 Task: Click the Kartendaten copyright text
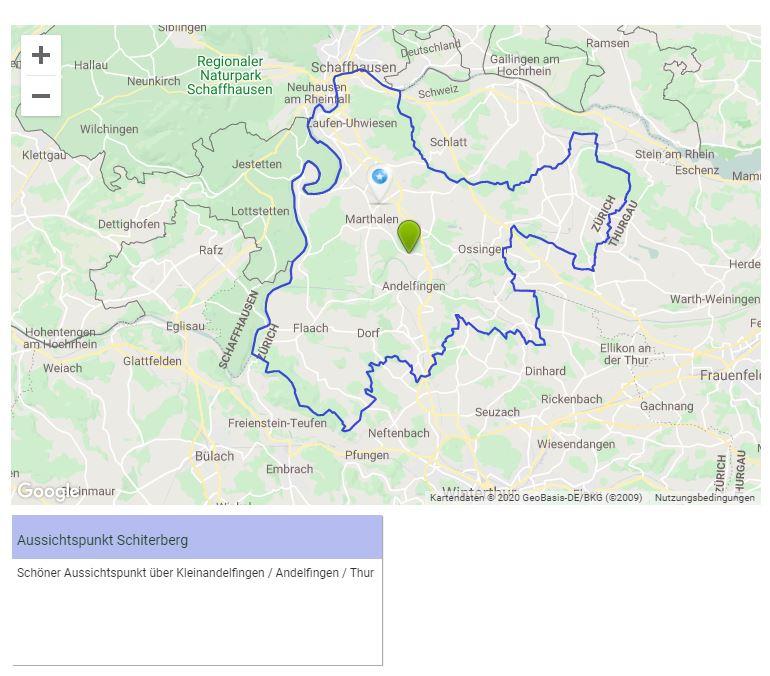(536, 498)
